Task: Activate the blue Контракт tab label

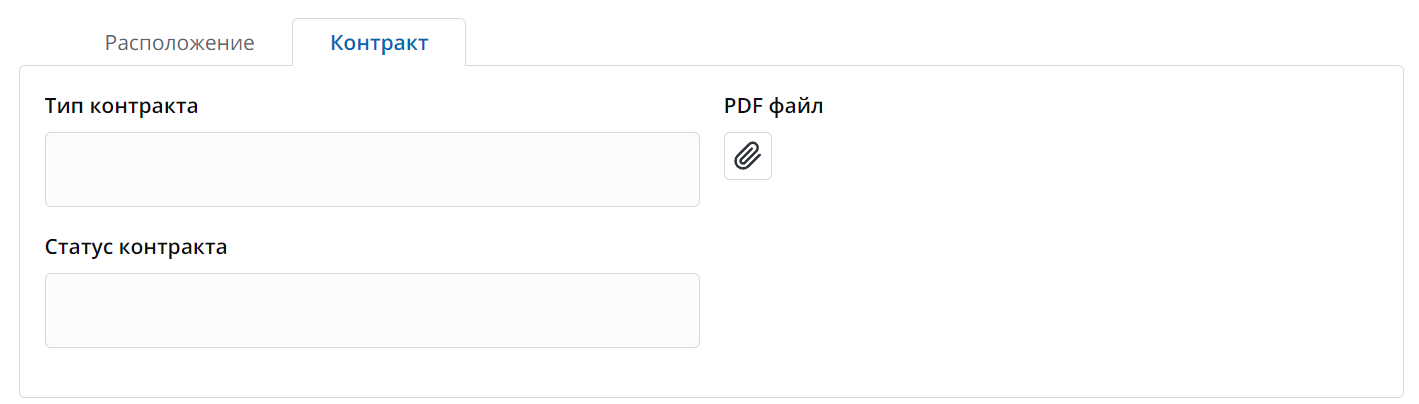Action: click(379, 43)
